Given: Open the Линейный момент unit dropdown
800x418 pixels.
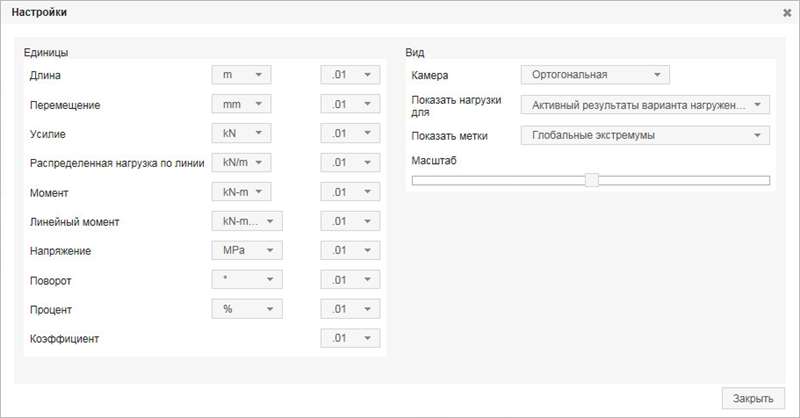Looking at the screenshot, I should coord(247,221).
